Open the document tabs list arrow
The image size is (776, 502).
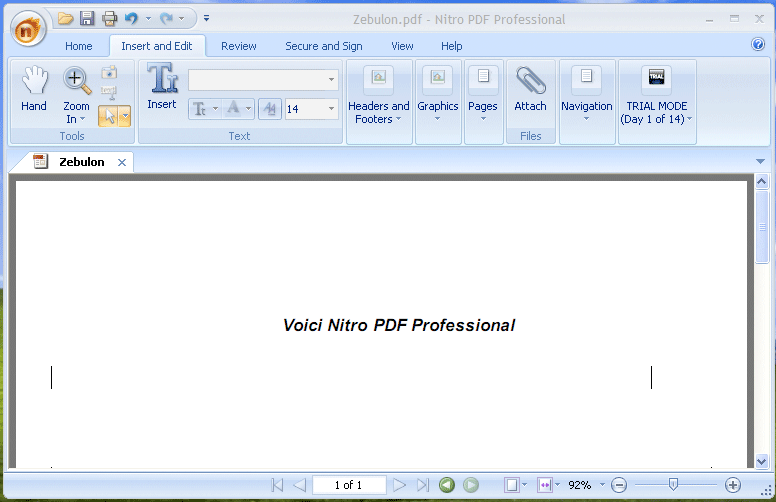tap(761, 161)
